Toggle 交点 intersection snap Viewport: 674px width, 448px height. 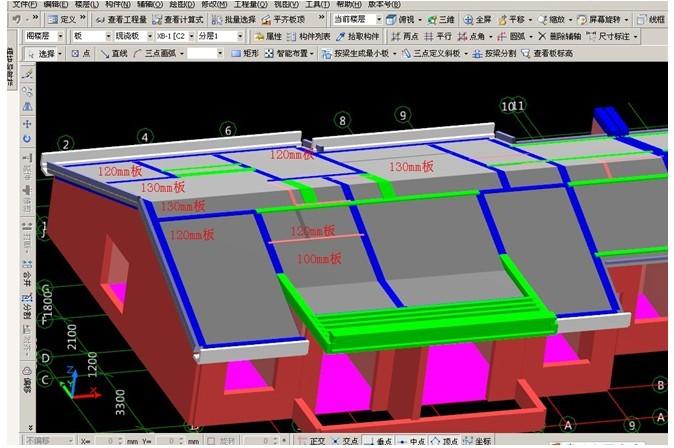pyautogui.click(x=349, y=440)
